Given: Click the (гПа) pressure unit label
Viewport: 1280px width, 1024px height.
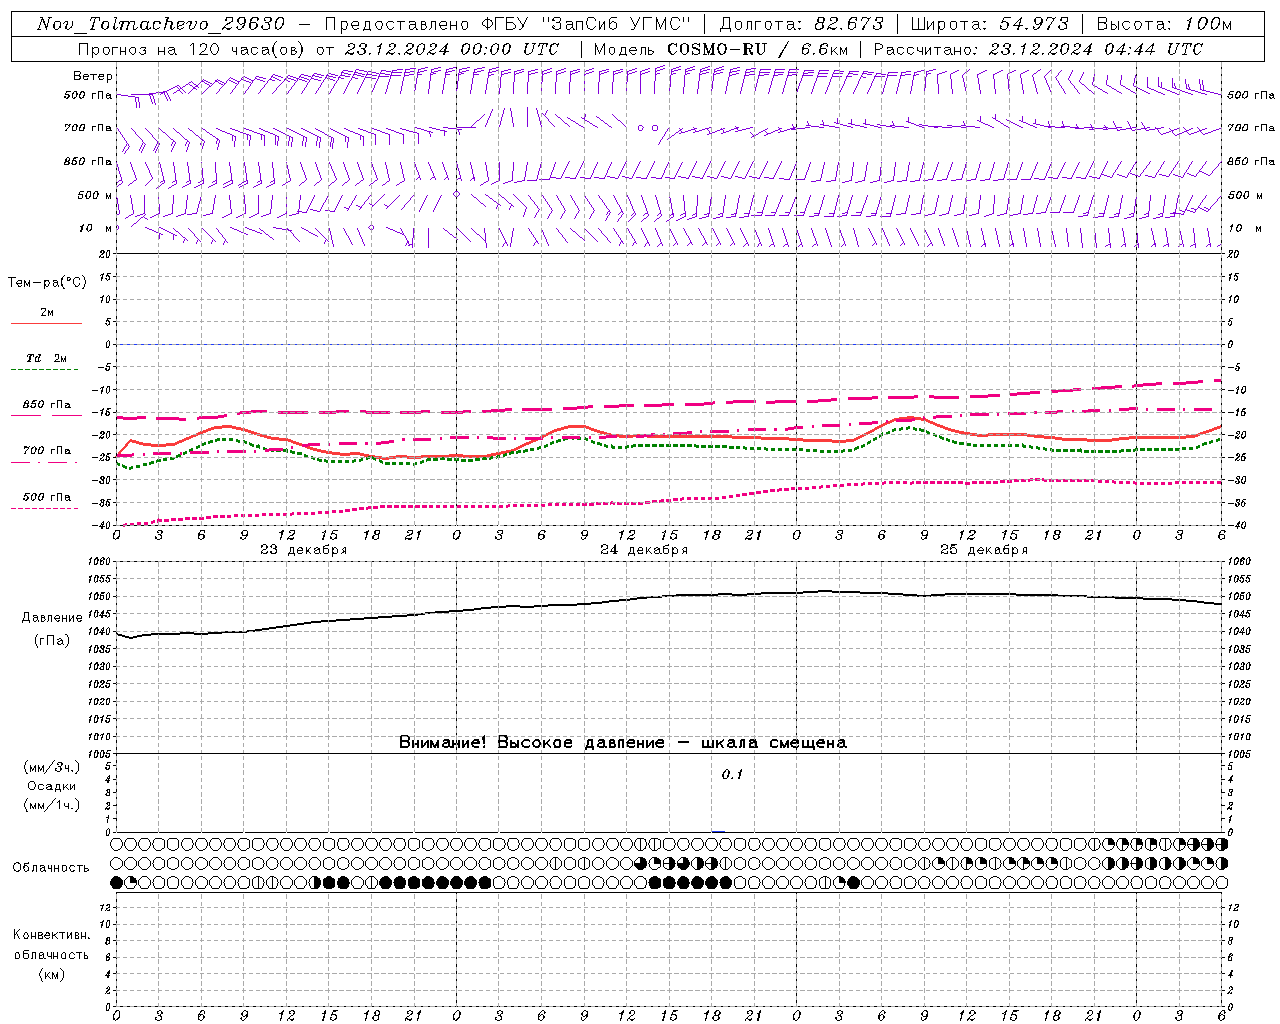Looking at the screenshot, I should (x=52, y=641).
